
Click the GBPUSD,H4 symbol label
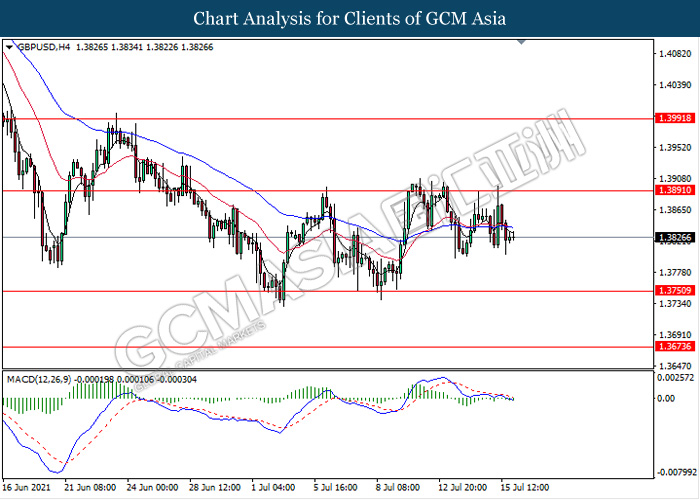tap(43, 47)
